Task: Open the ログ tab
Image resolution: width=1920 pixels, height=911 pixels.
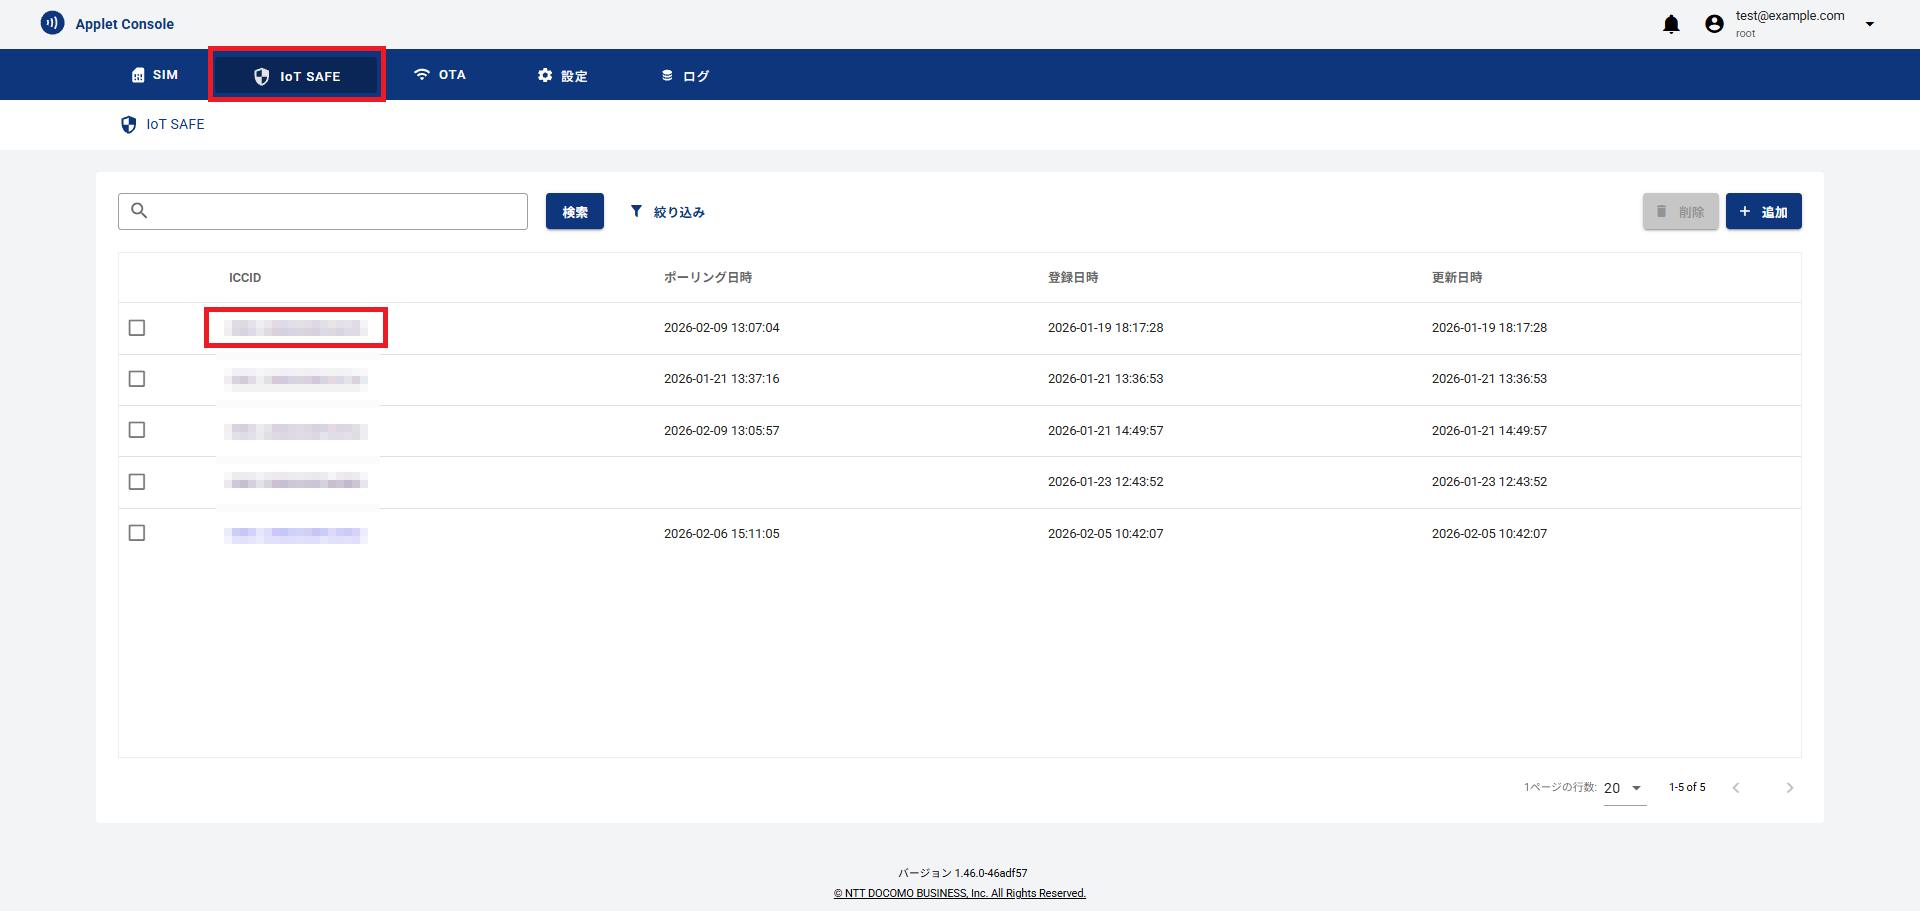Action: click(x=685, y=74)
